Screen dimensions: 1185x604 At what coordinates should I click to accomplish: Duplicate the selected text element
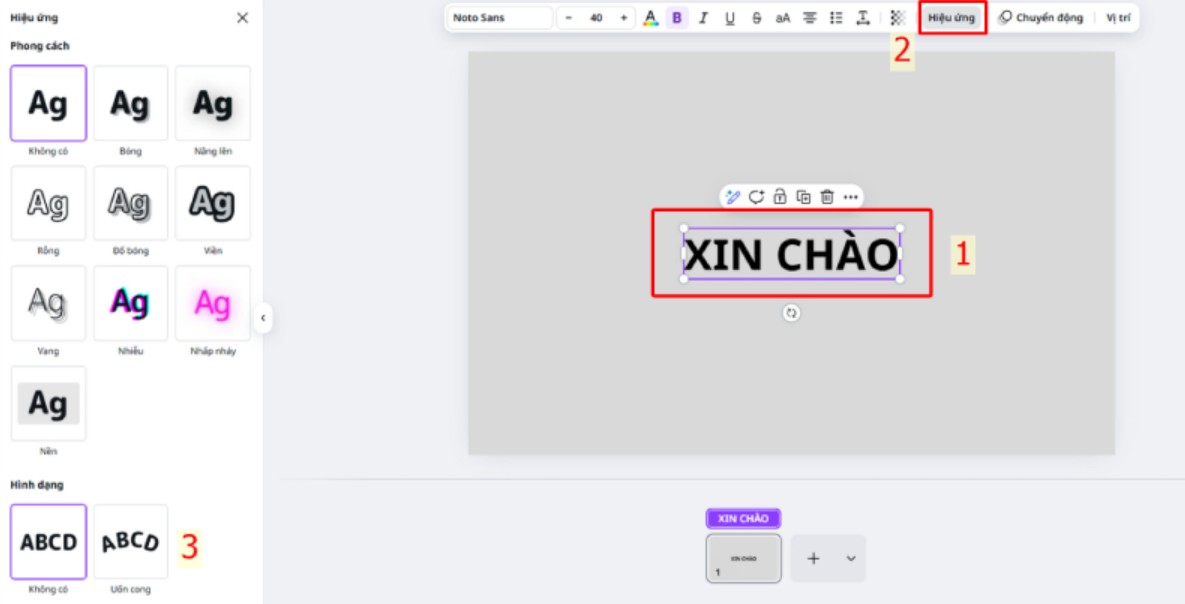[803, 197]
